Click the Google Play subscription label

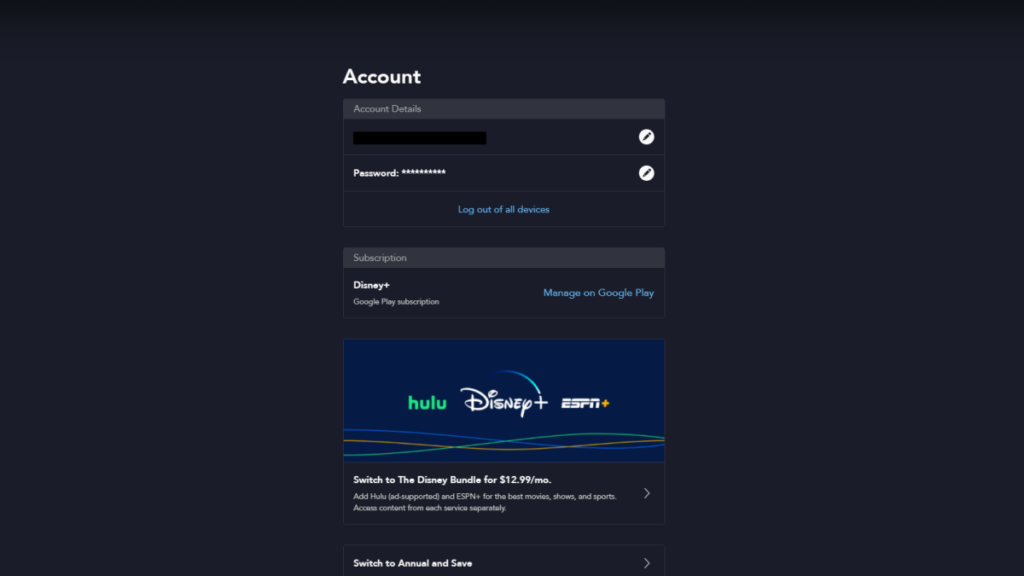point(396,302)
